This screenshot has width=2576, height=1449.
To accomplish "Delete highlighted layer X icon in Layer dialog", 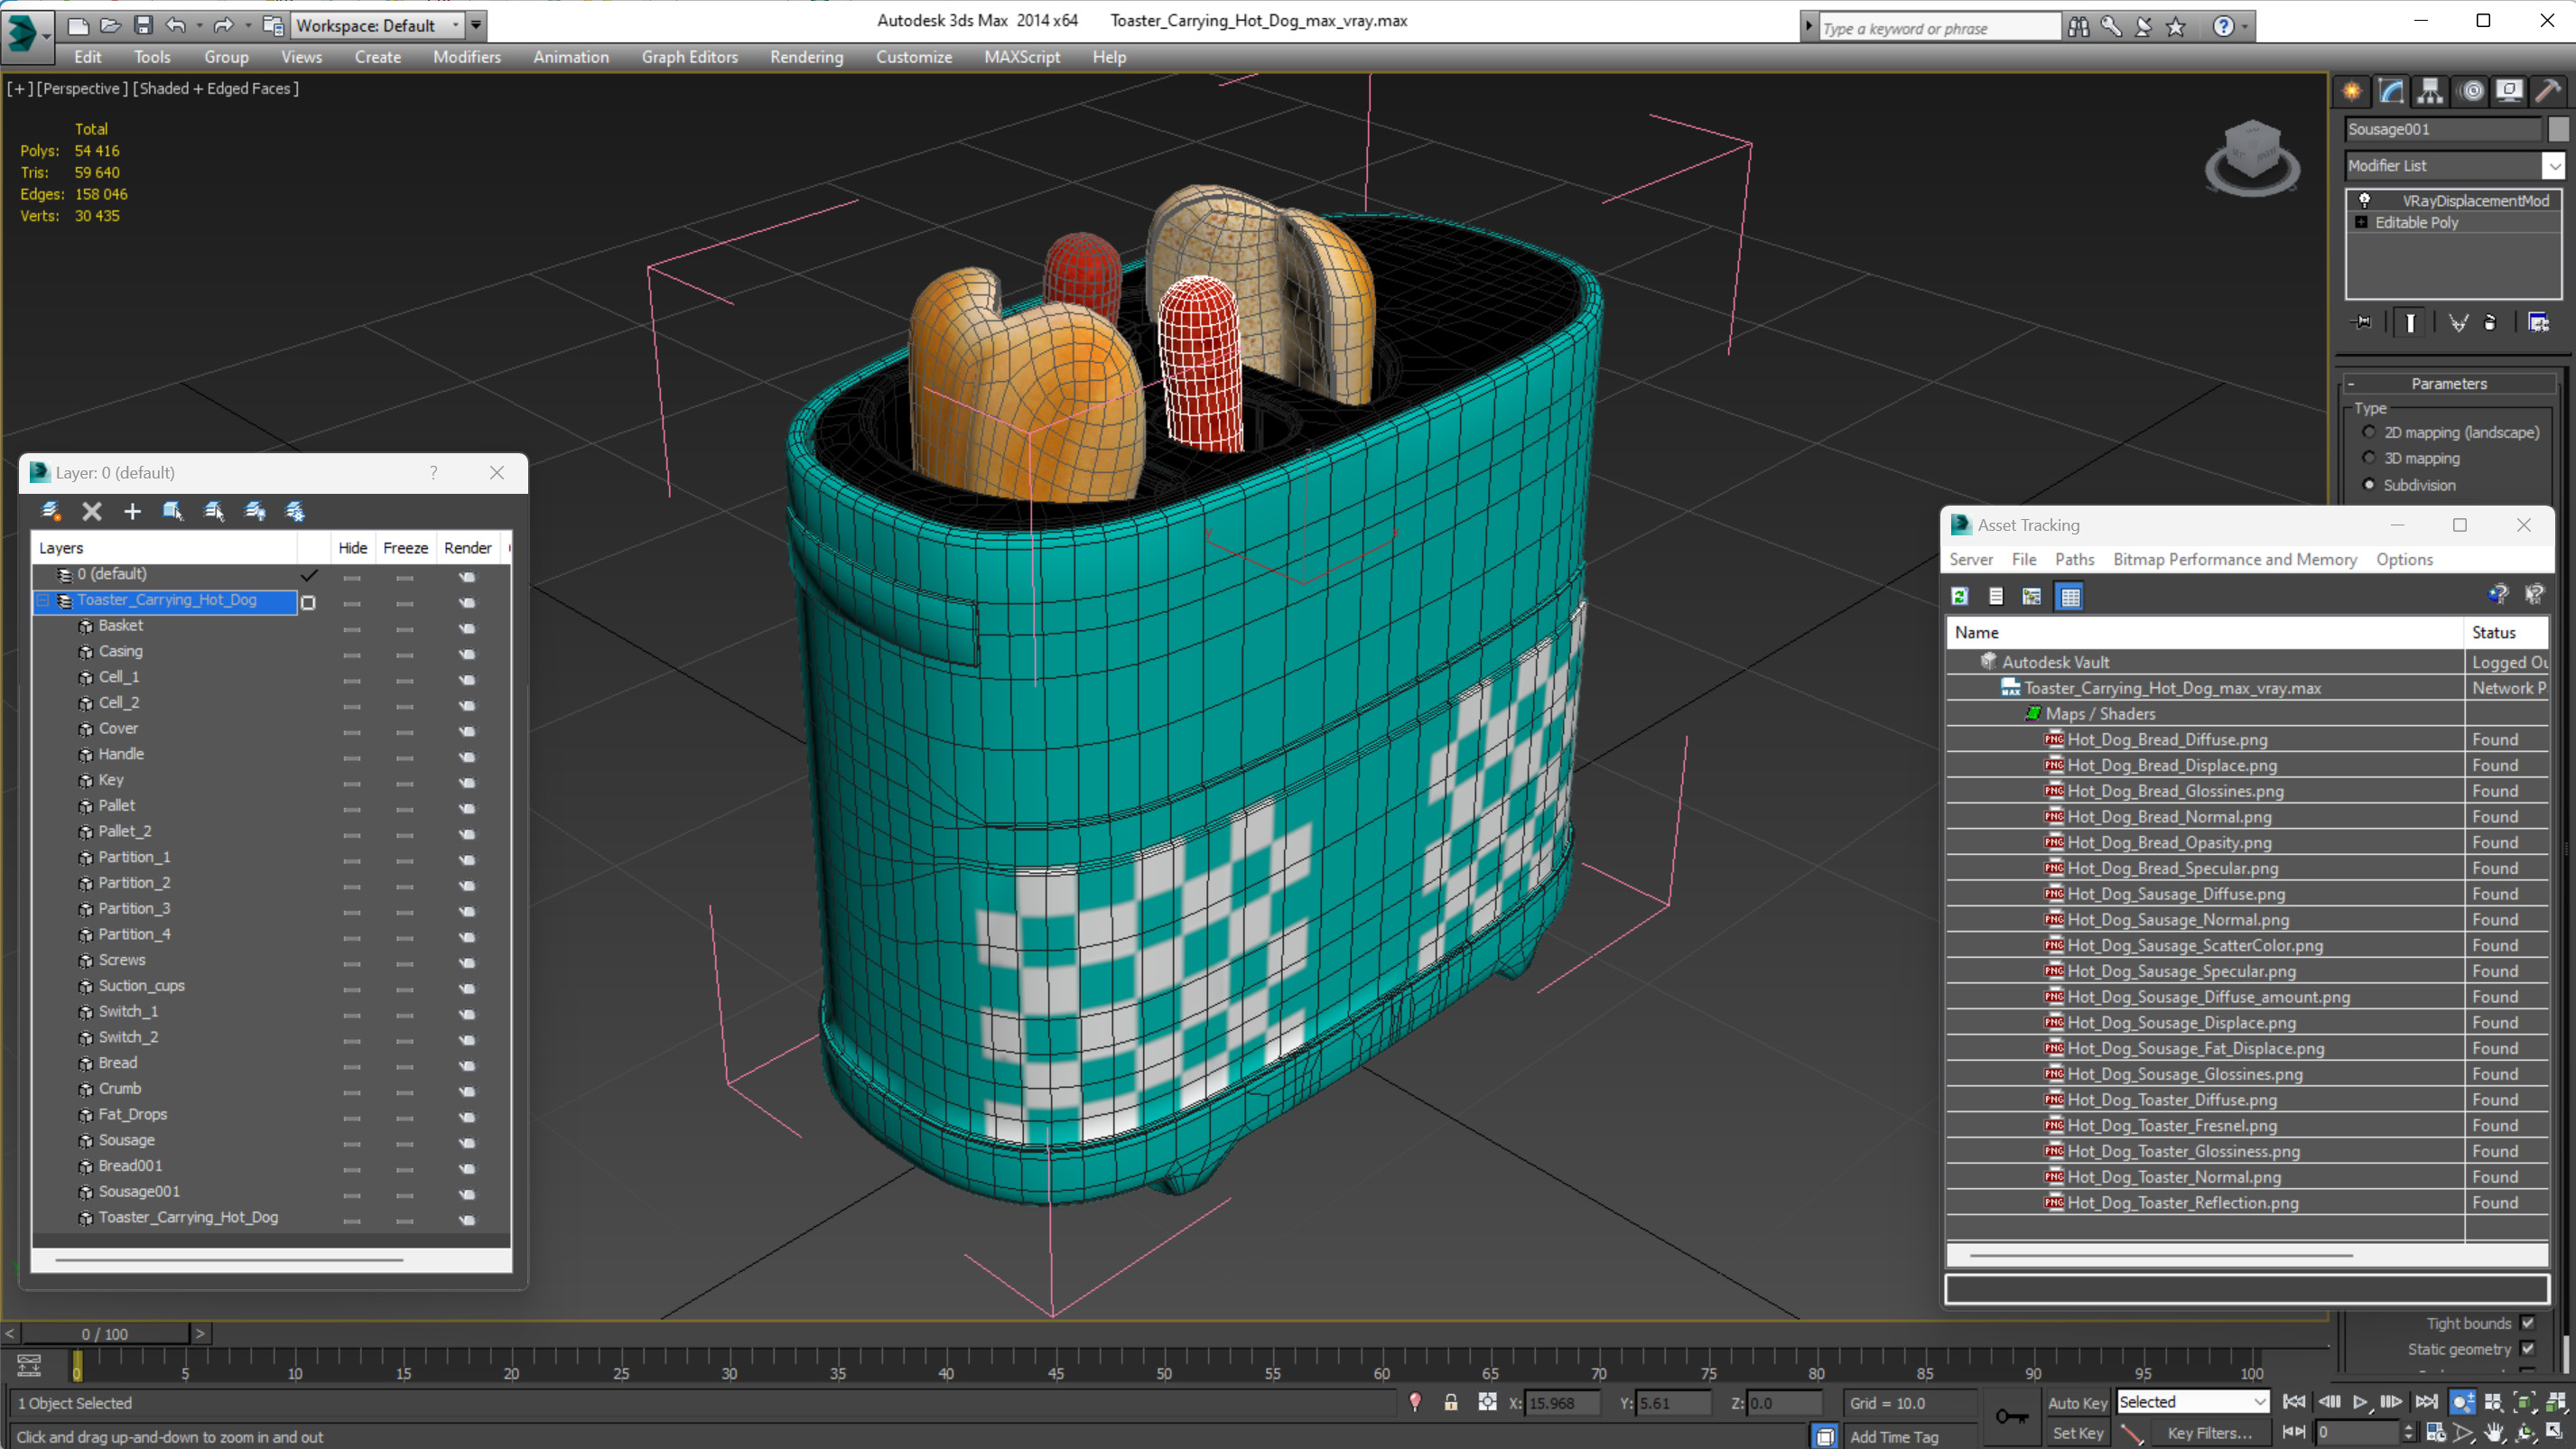I will click(x=92, y=511).
